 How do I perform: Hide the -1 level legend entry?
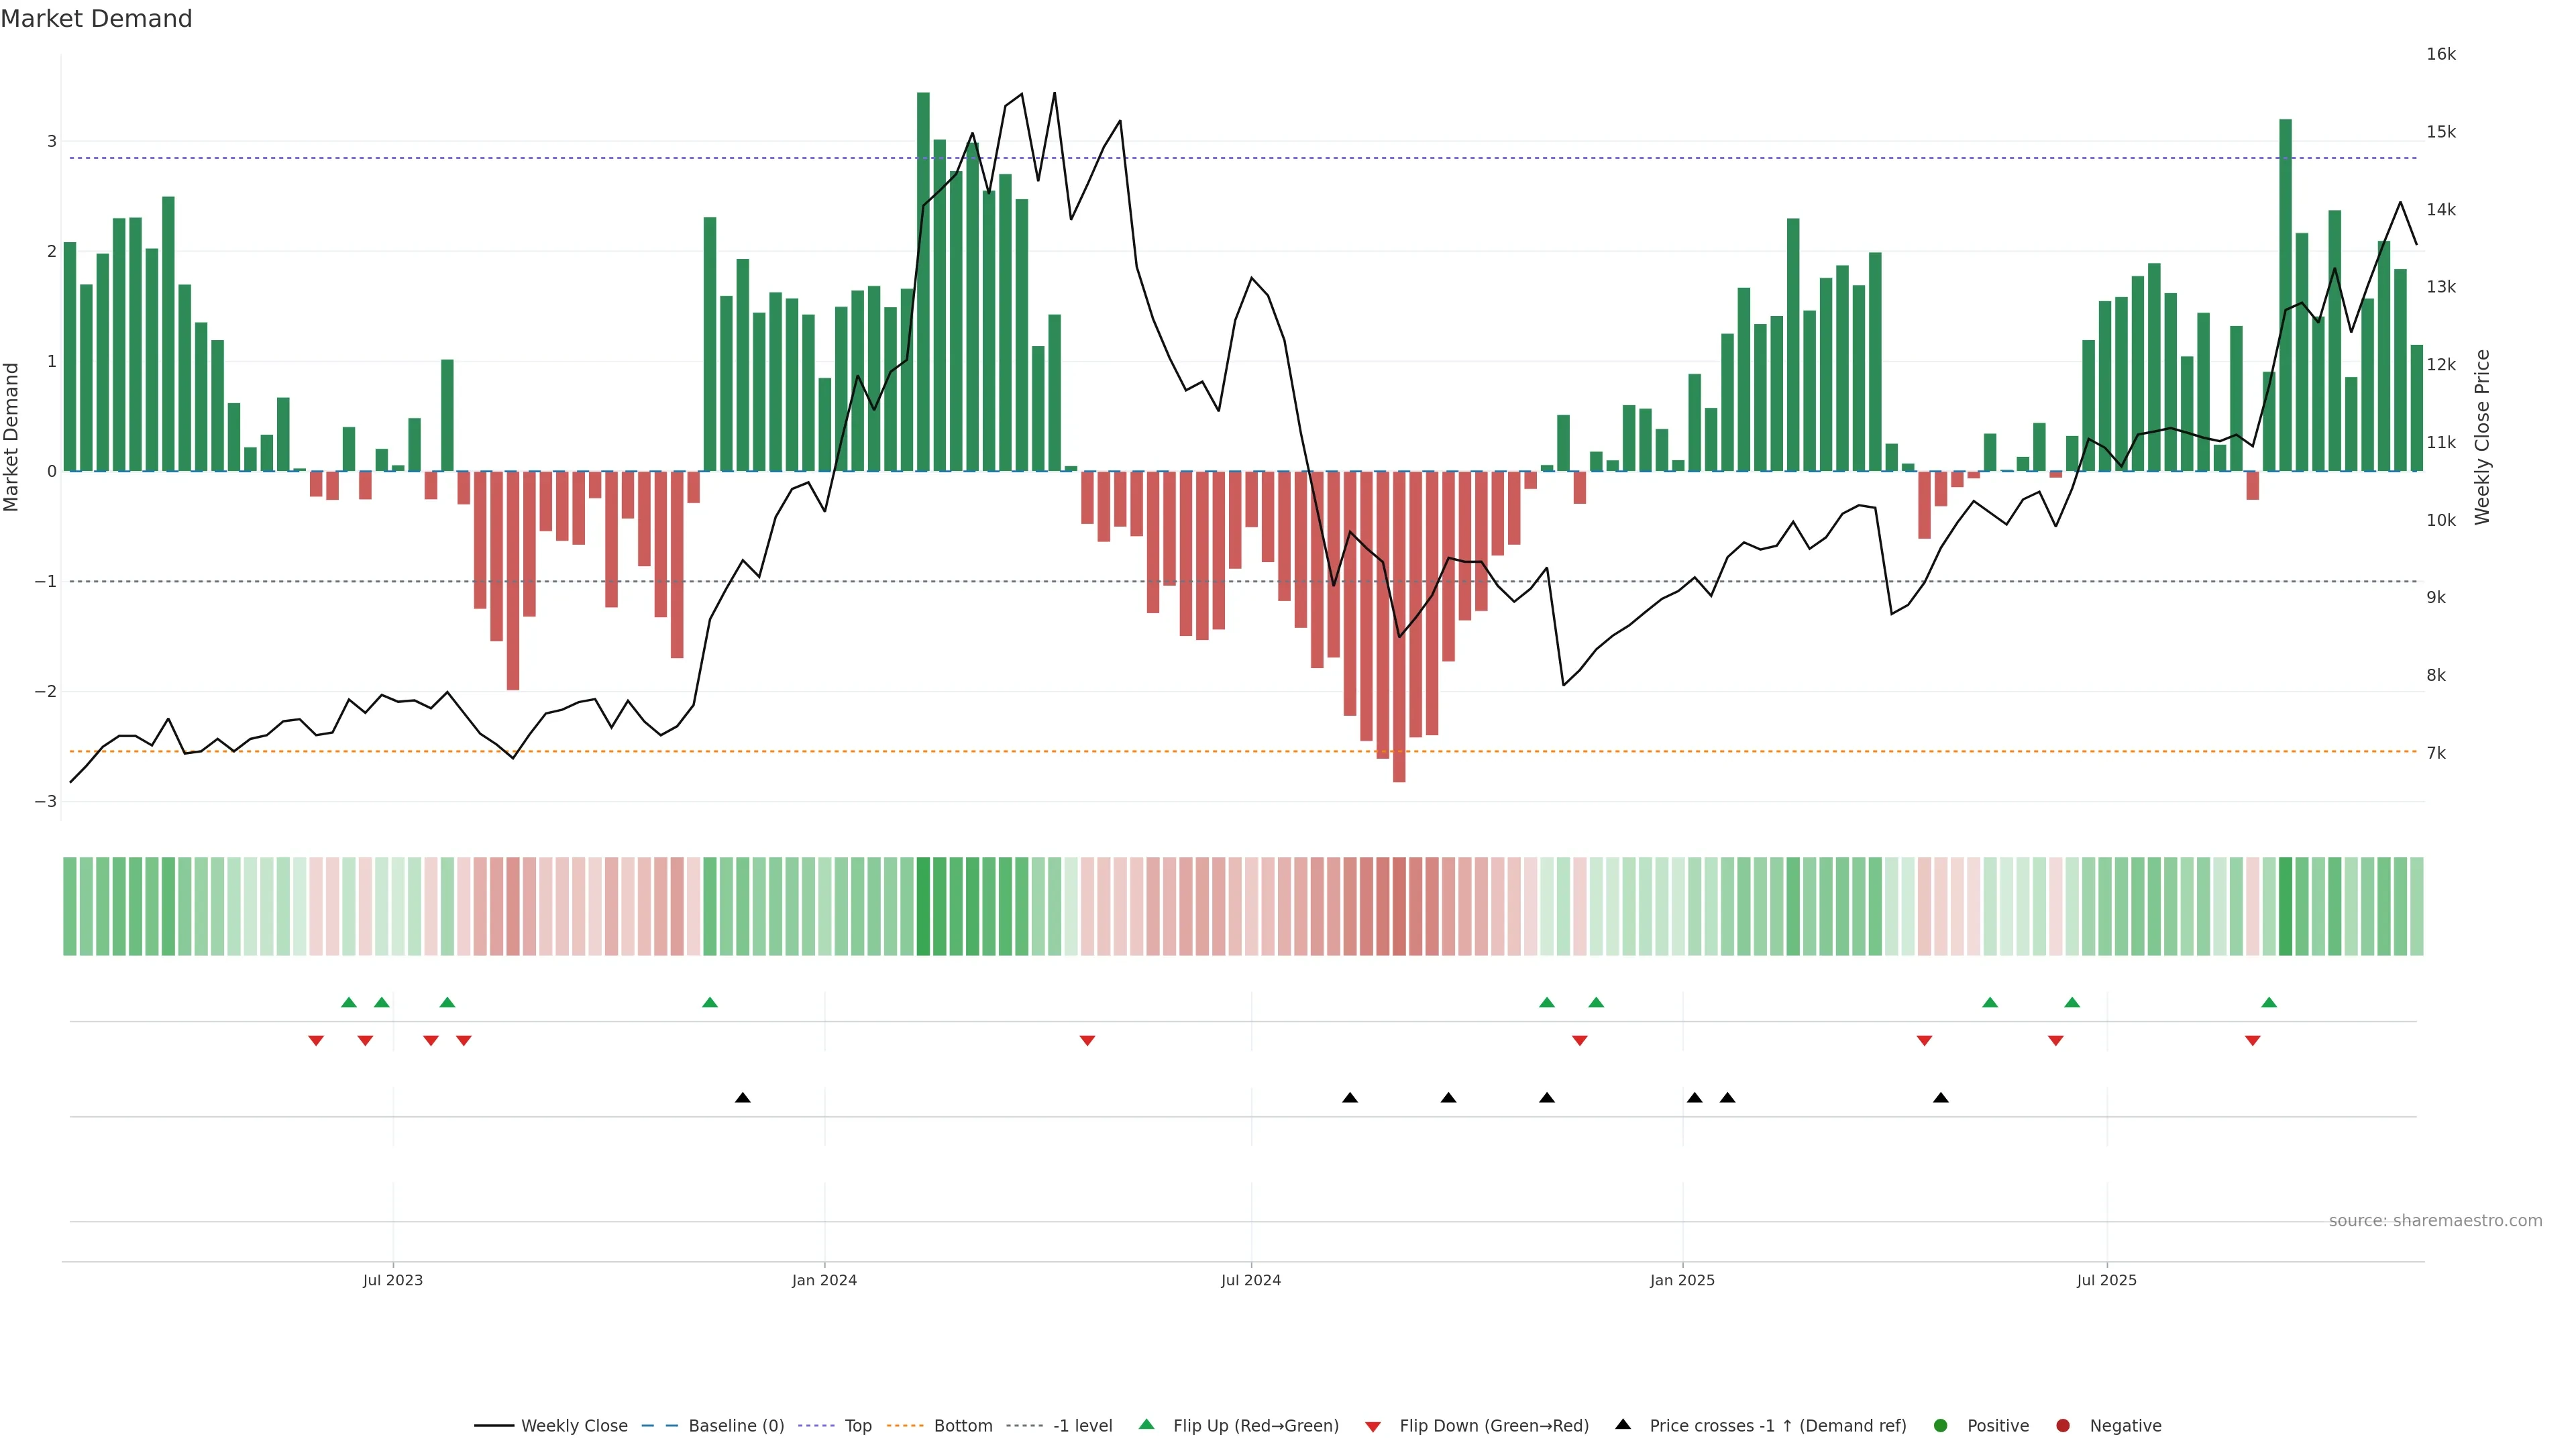tap(1082, 1425)
